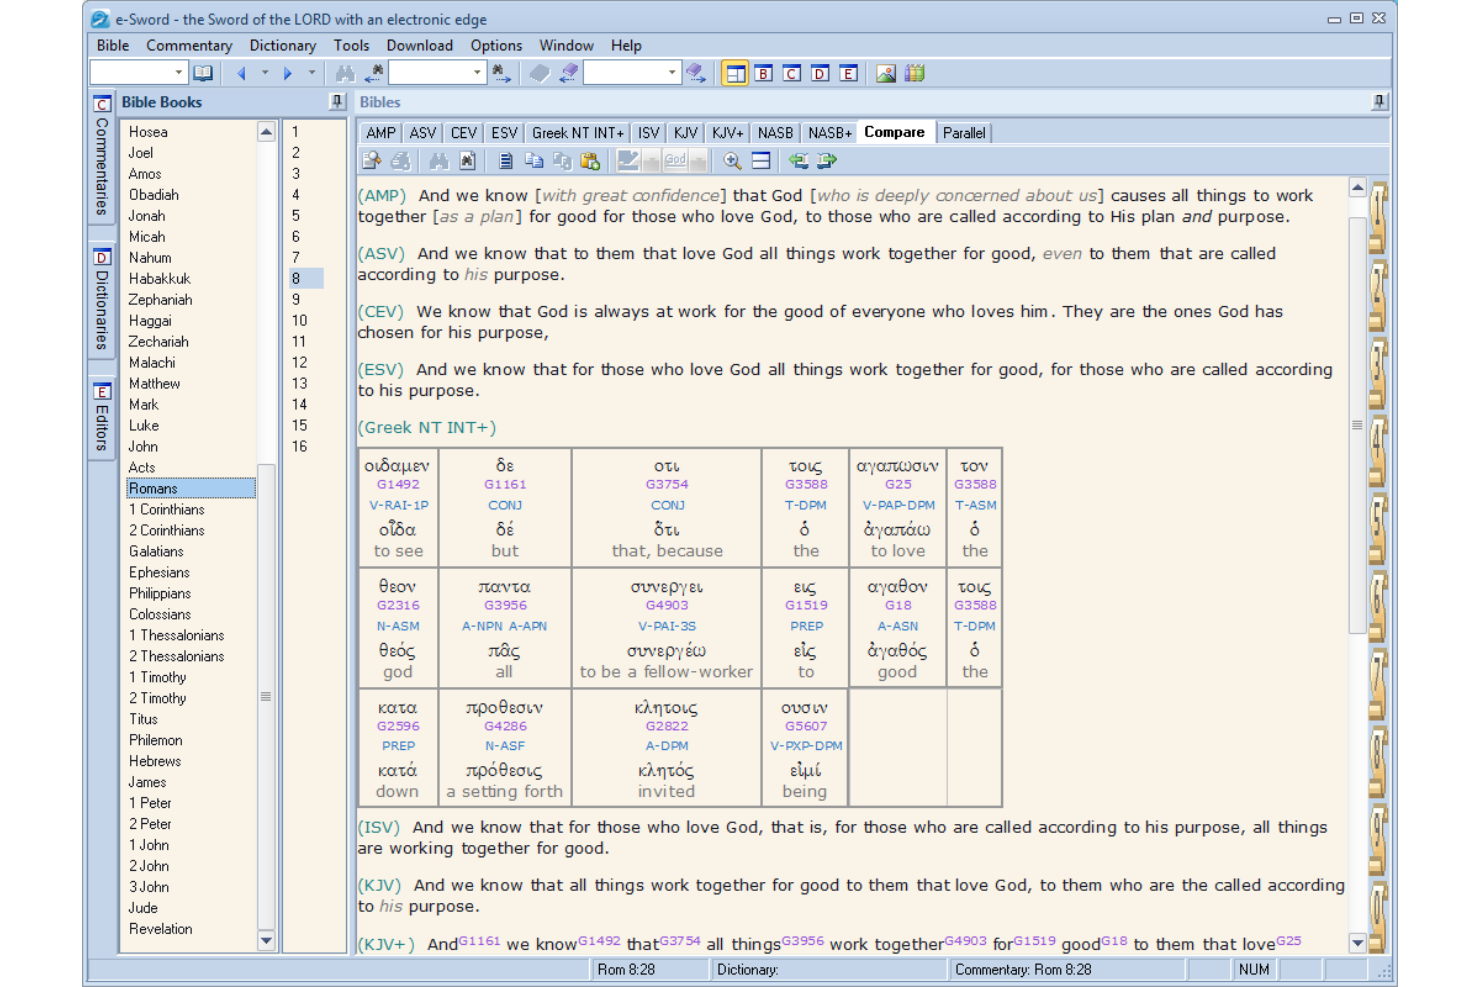The image size is (1480, 987).
Task: Toggle the standard layout button
Action: (x=735, y=73)
